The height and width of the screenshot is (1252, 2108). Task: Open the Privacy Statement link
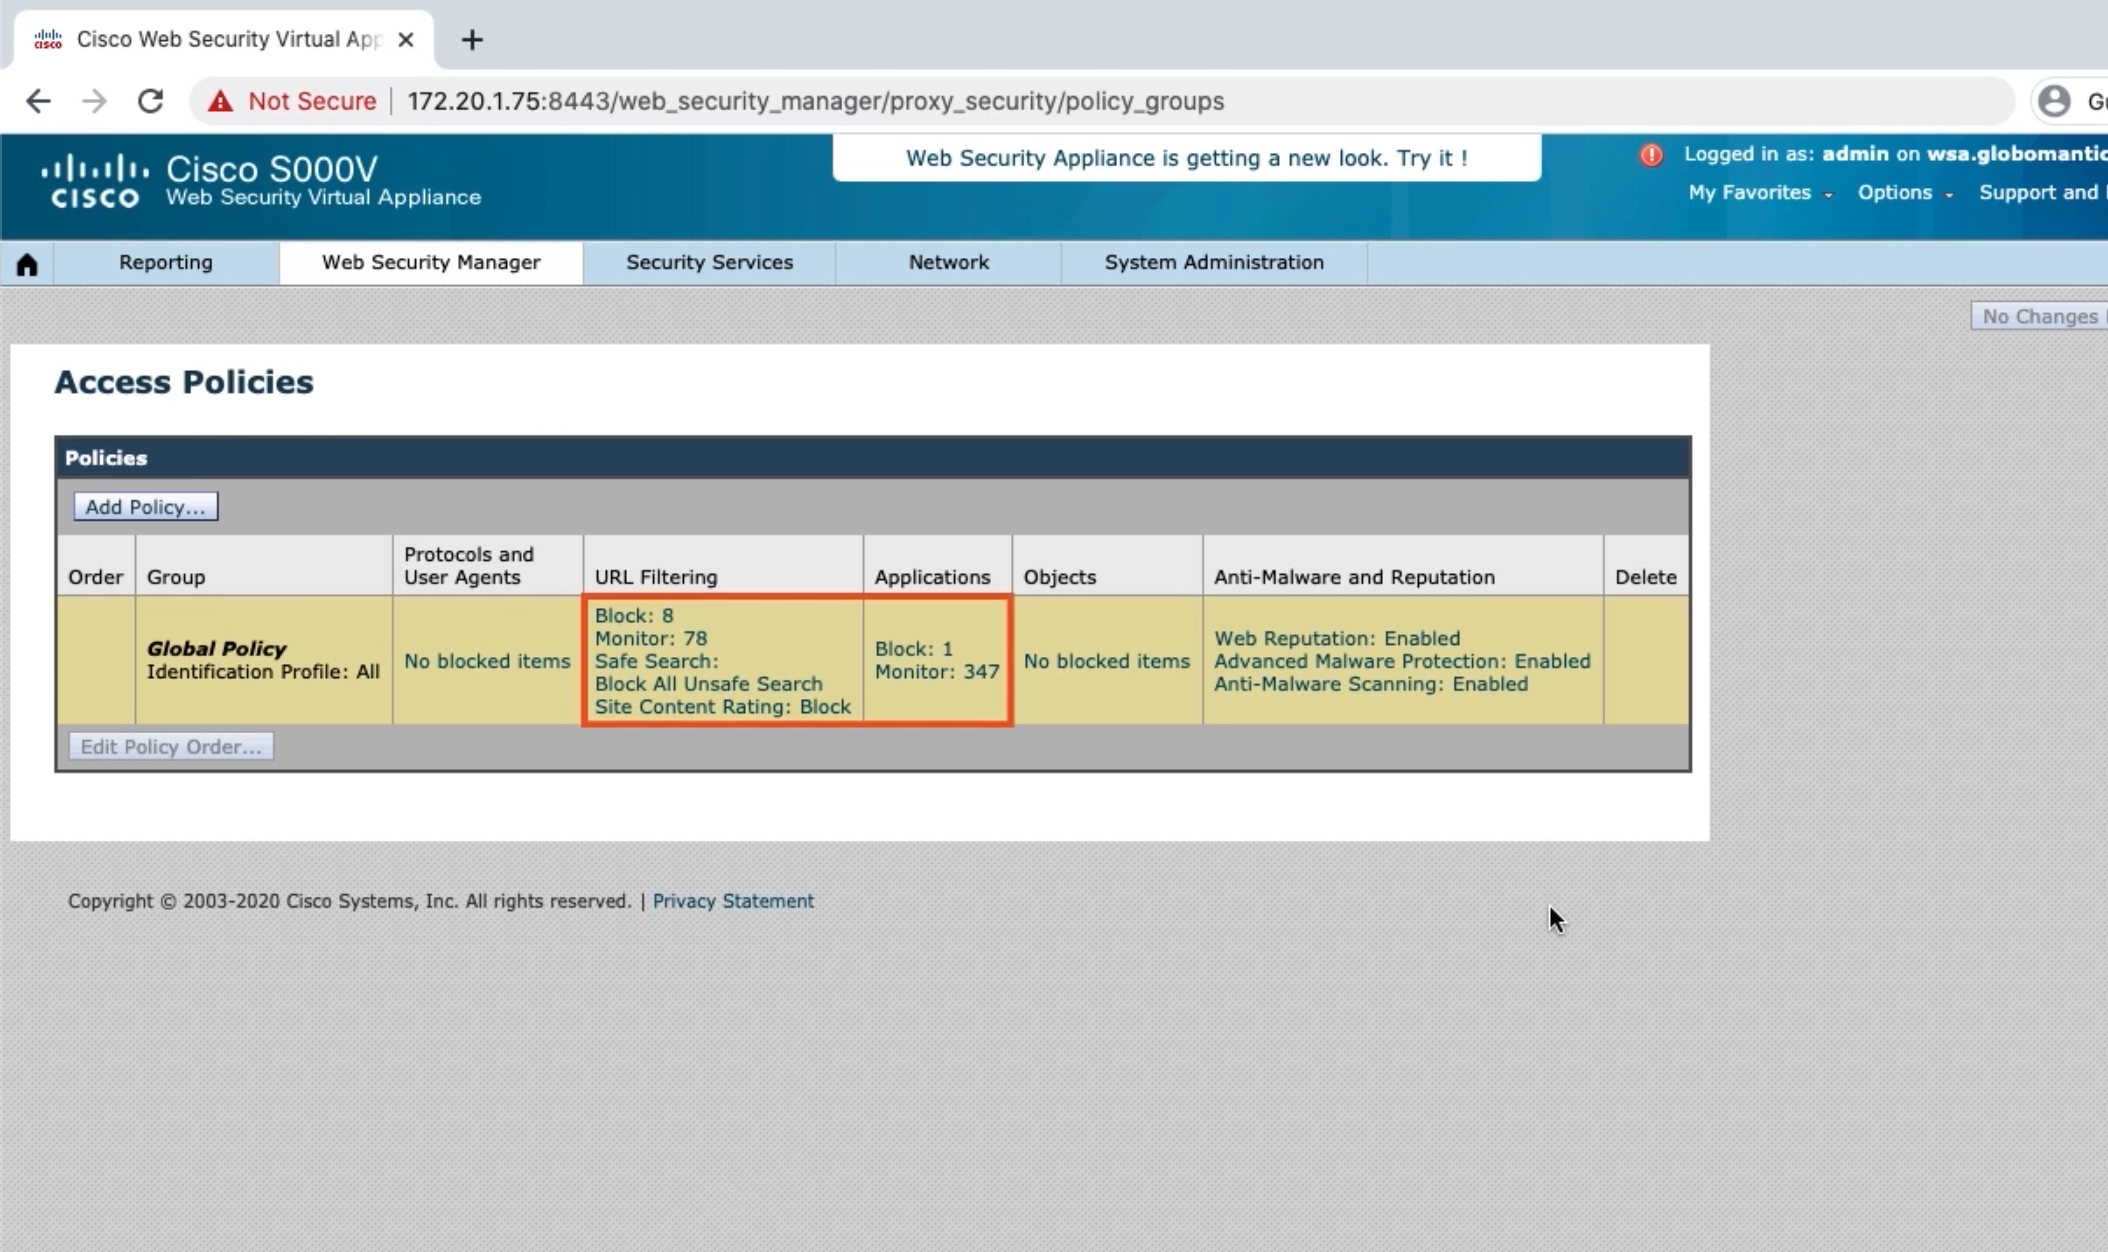pyautogui.click(x=733, y=901)
